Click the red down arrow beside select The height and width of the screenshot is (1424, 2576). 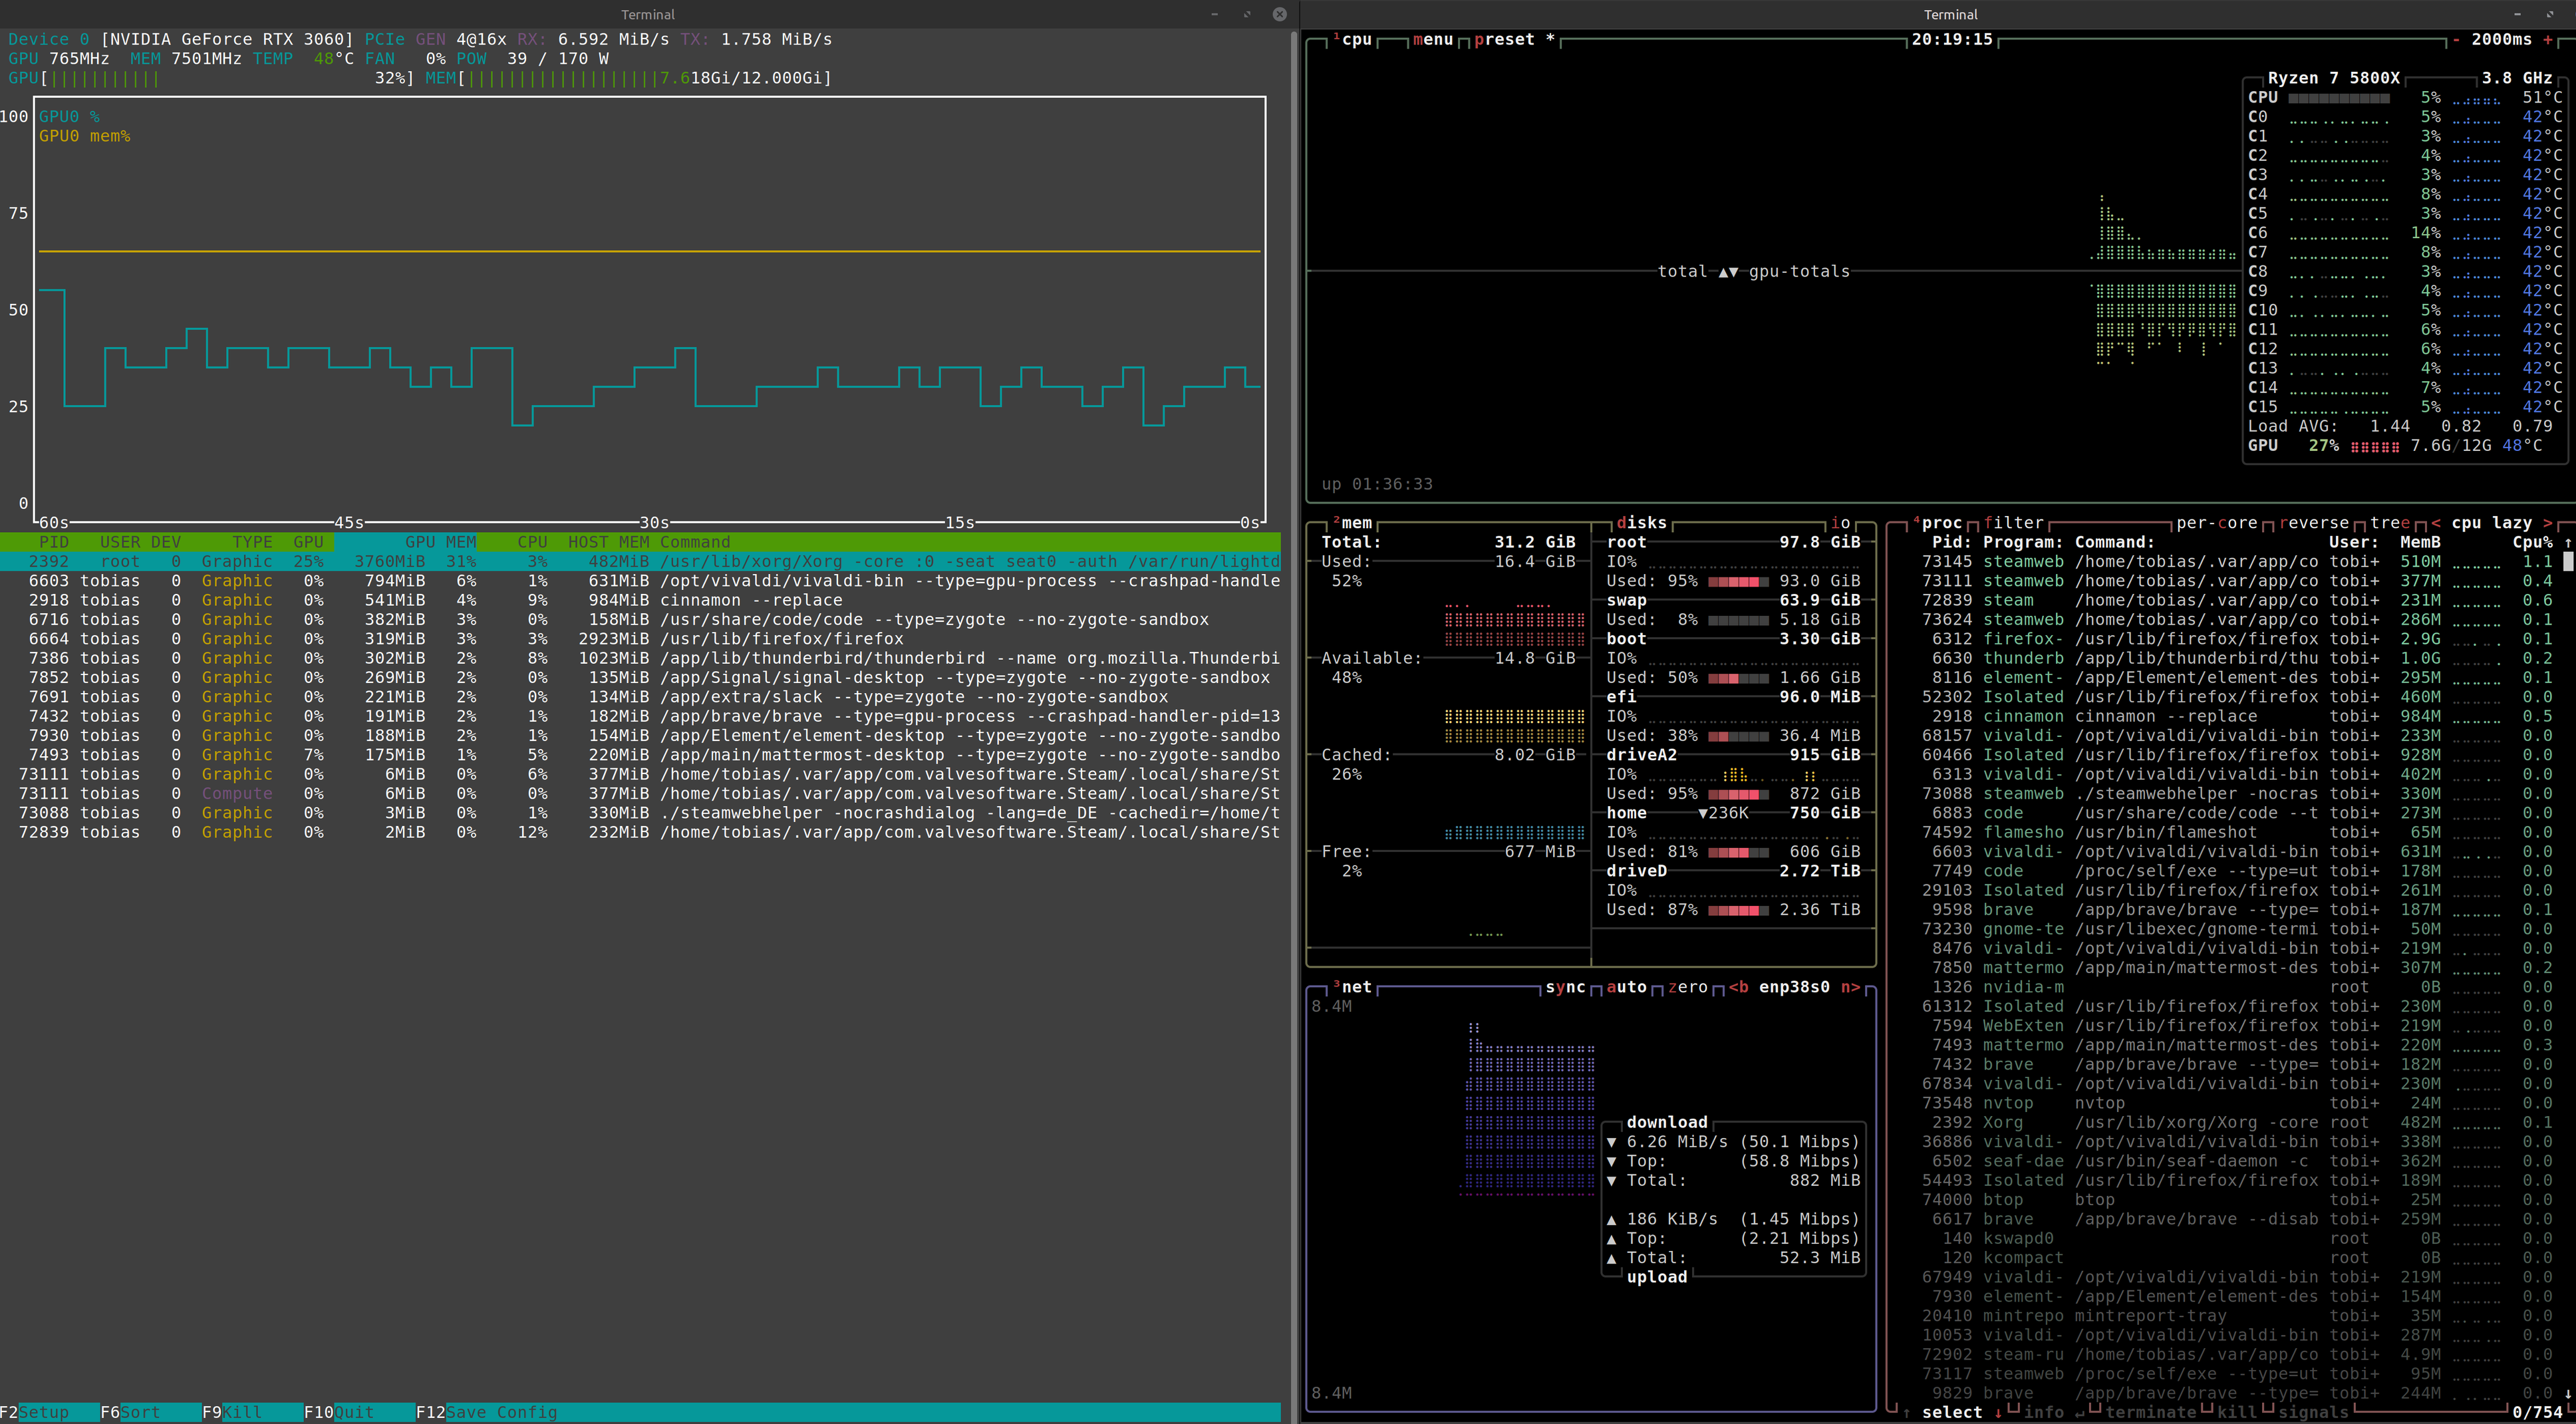1998,1412
